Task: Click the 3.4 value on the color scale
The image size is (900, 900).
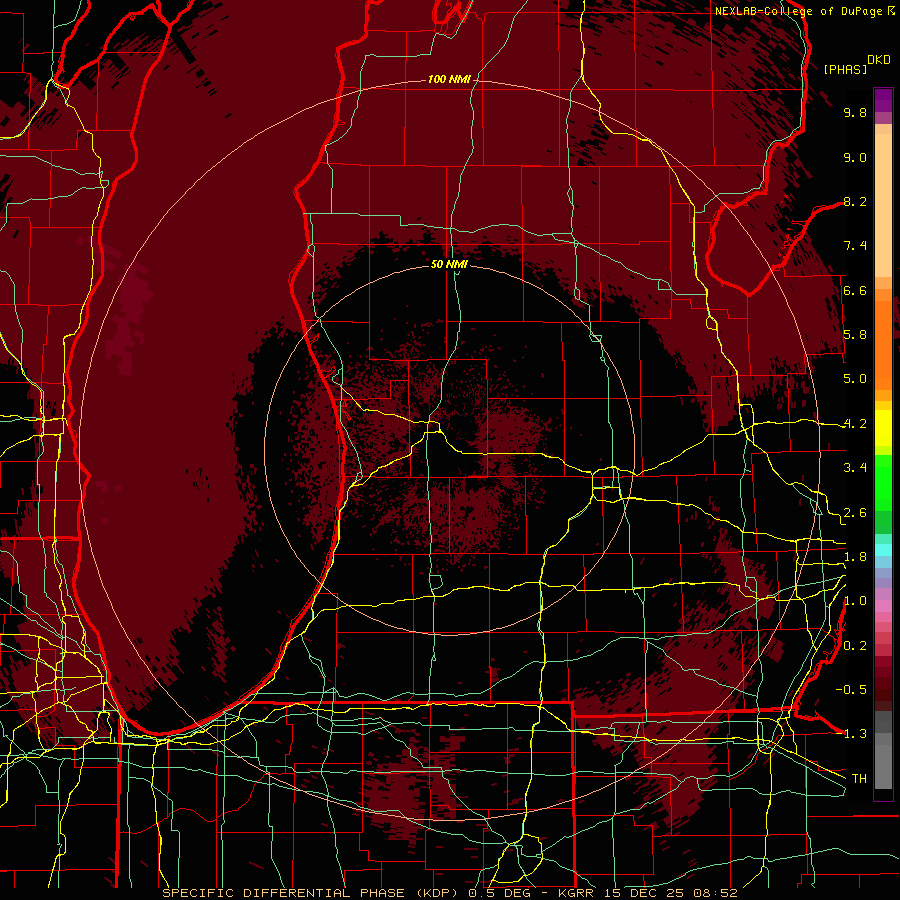Action: (855, 468)
